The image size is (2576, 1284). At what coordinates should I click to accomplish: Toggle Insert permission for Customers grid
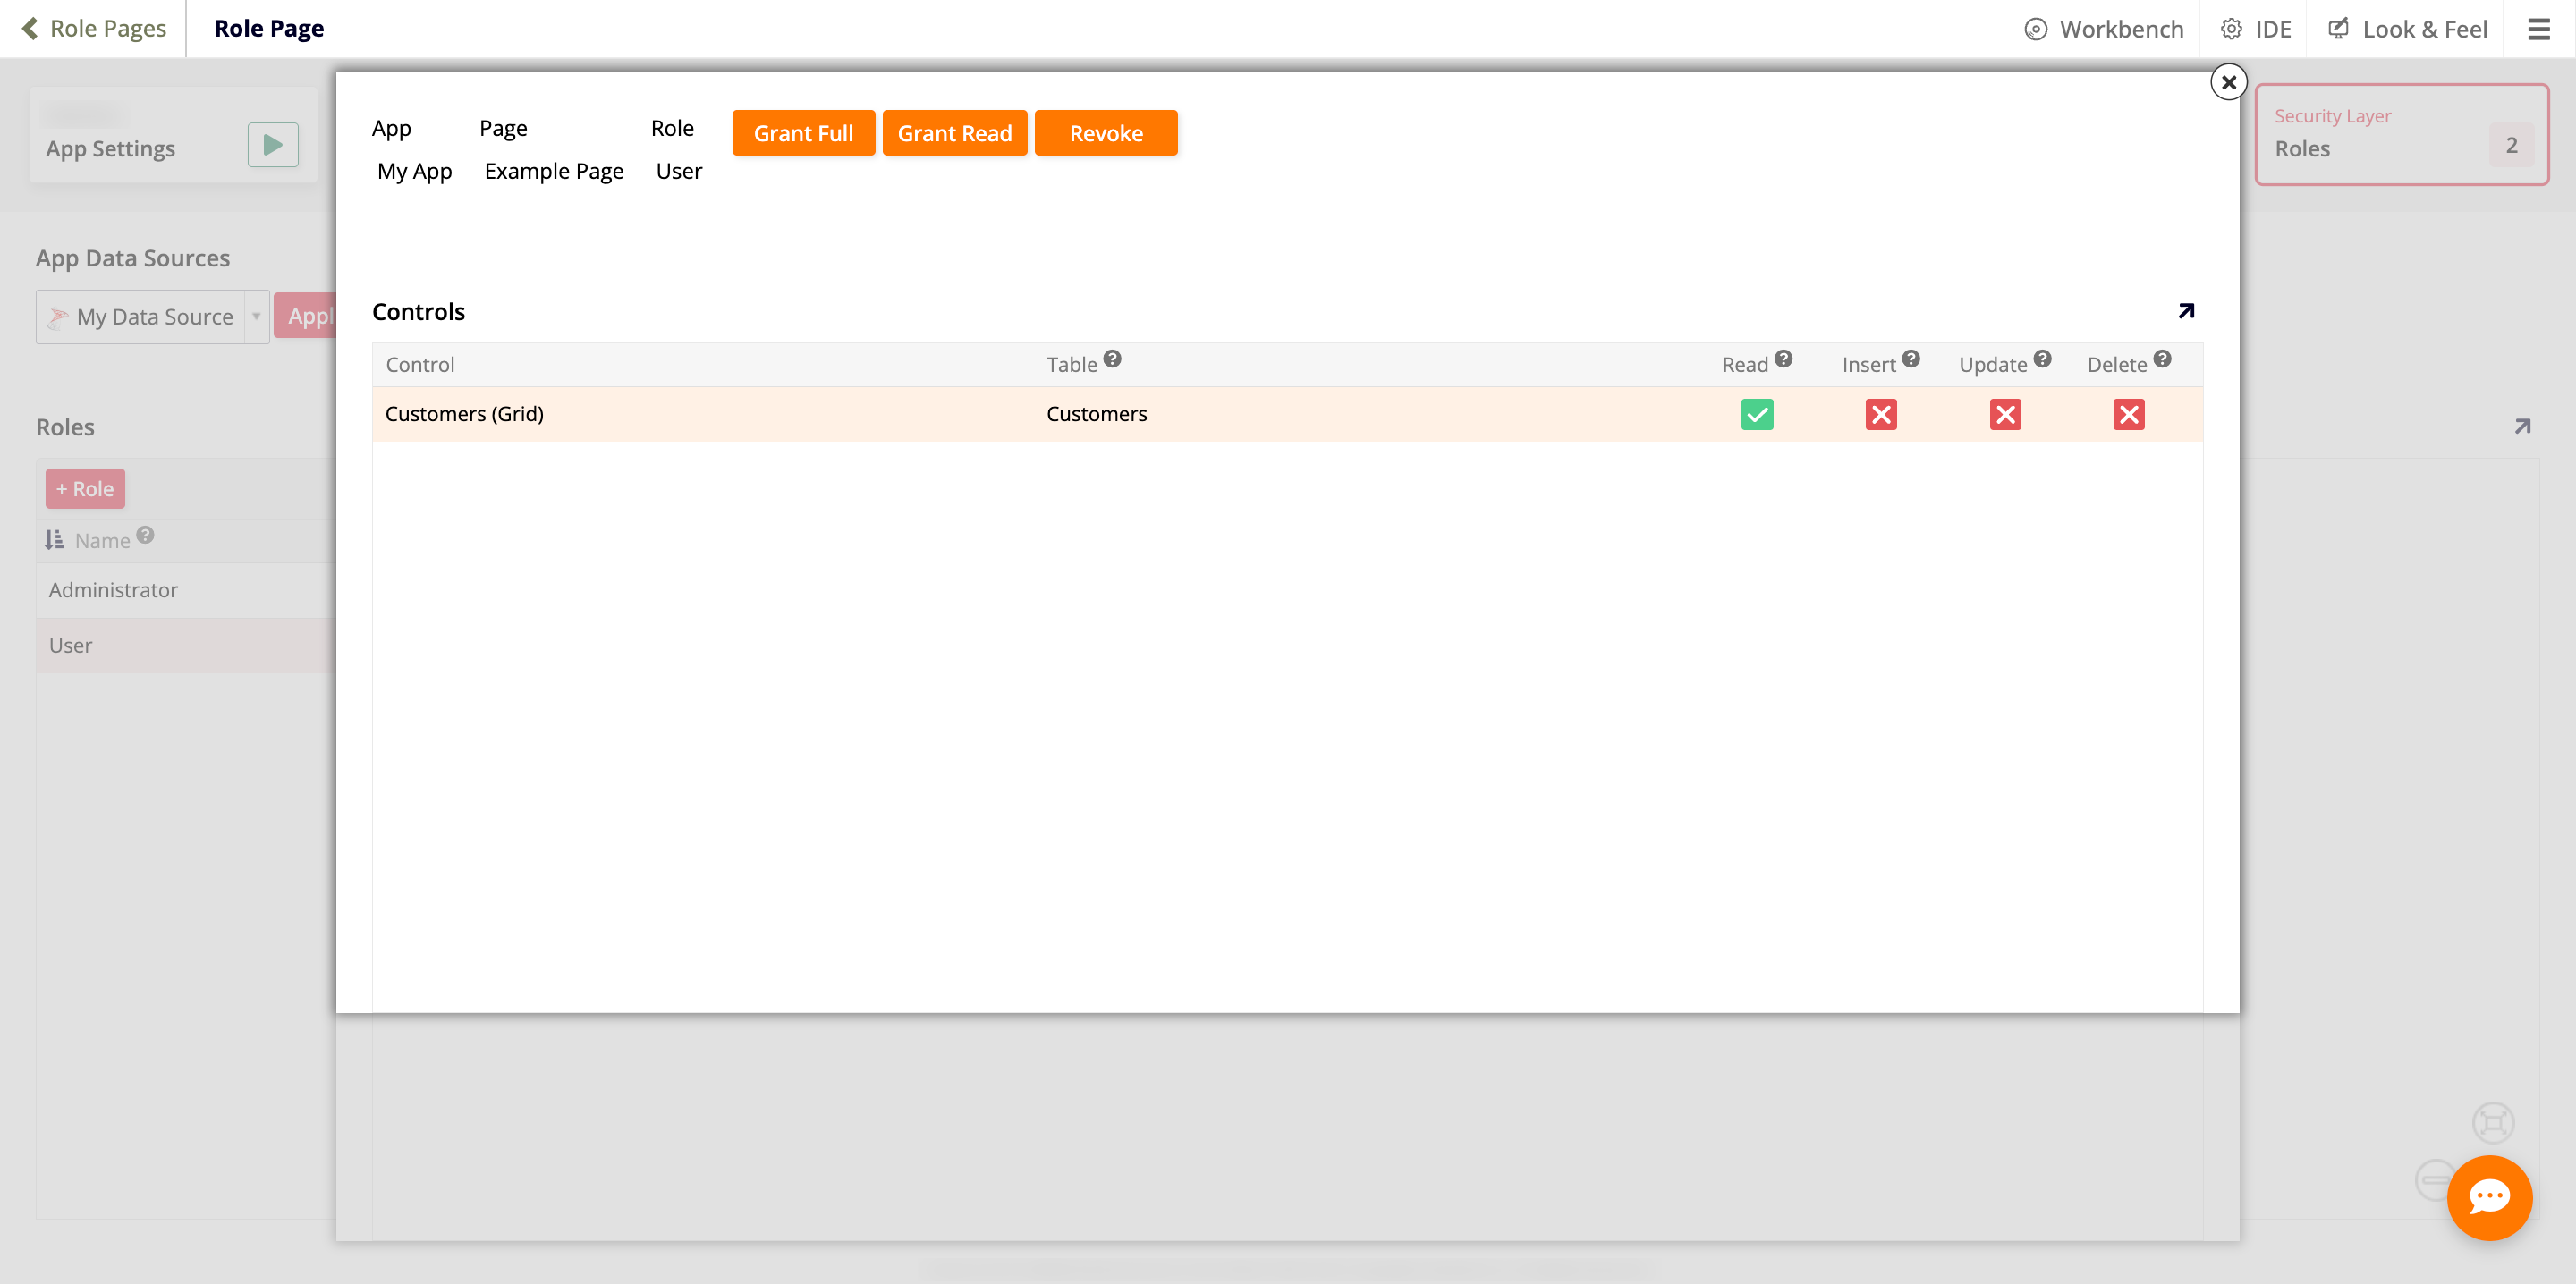tap(1881, 414)
